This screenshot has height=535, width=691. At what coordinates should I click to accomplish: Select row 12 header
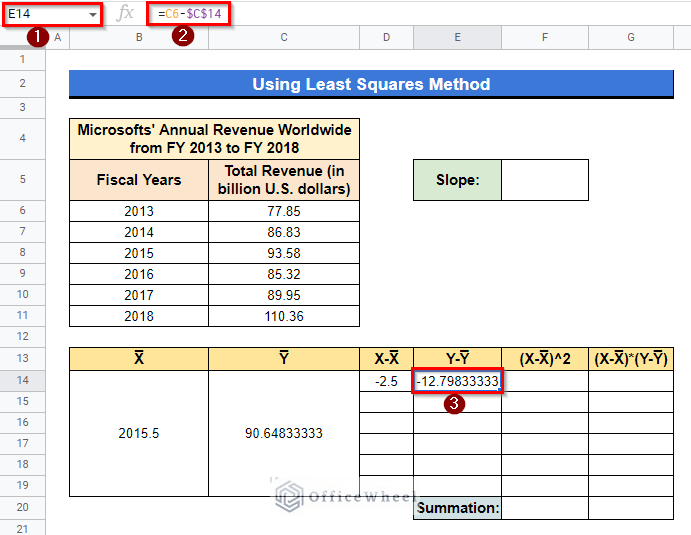click(22, 337)
